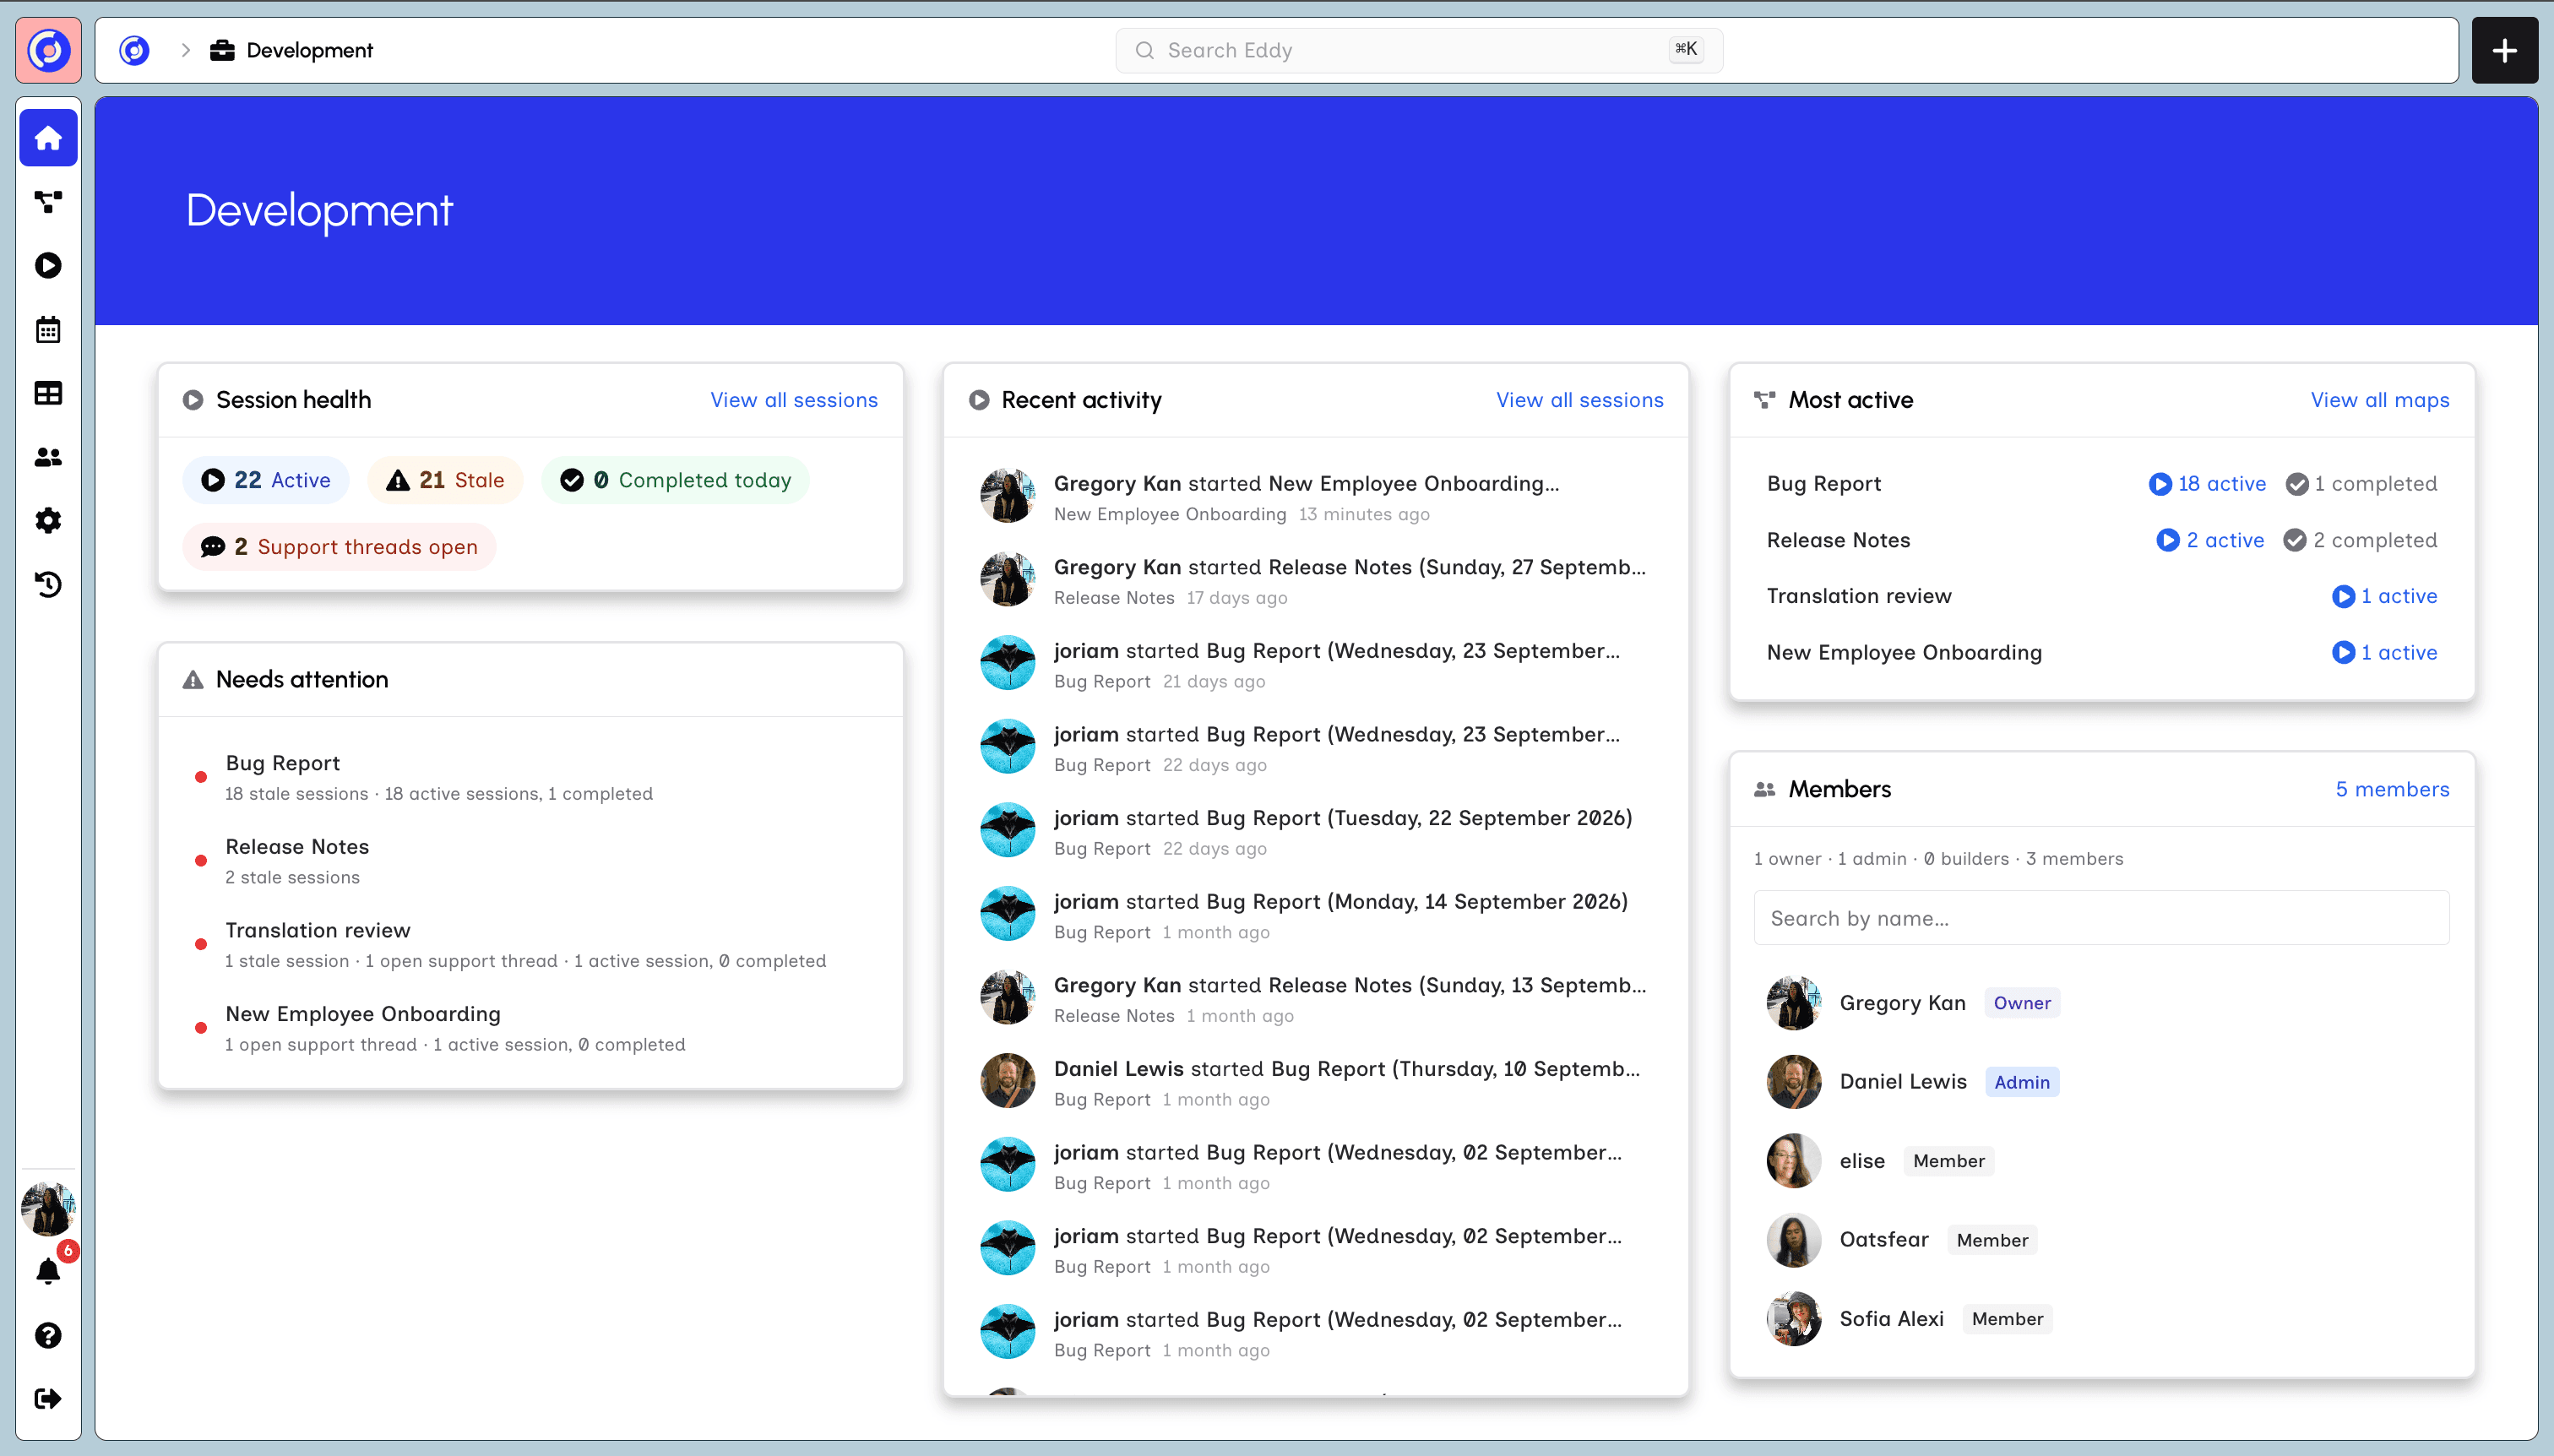Click Bug Report 1 completed indicator
Image resolution: width=2554 pixels, height=1456 pixels.
click(2361, 484)
